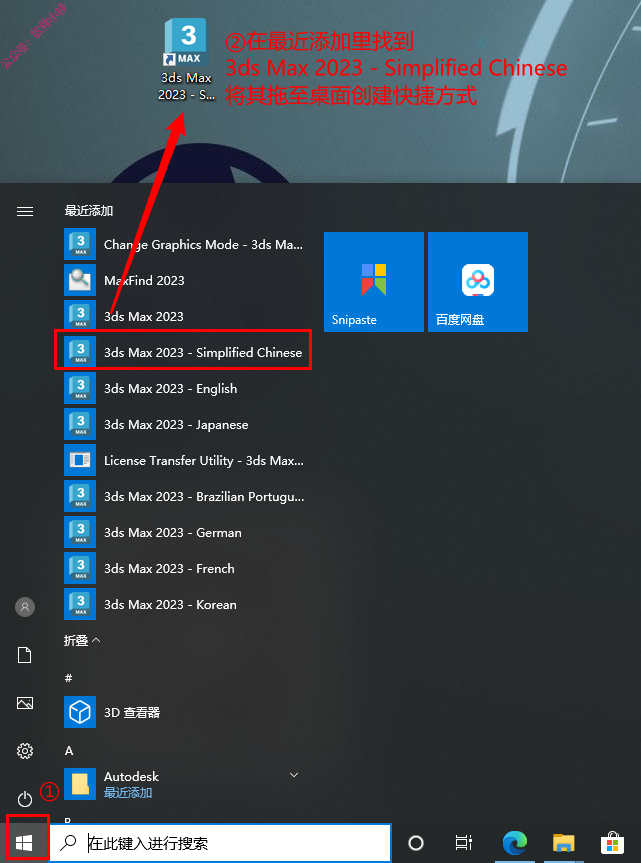Open the Autodesk folder label
641x863 pixels.
[x=131, y=777]
